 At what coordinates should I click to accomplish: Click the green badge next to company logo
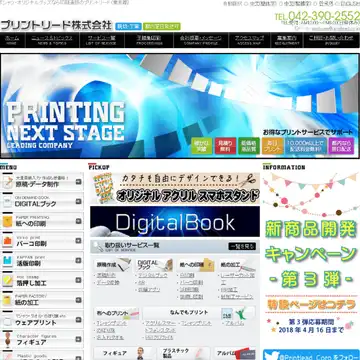pos(162,26)
